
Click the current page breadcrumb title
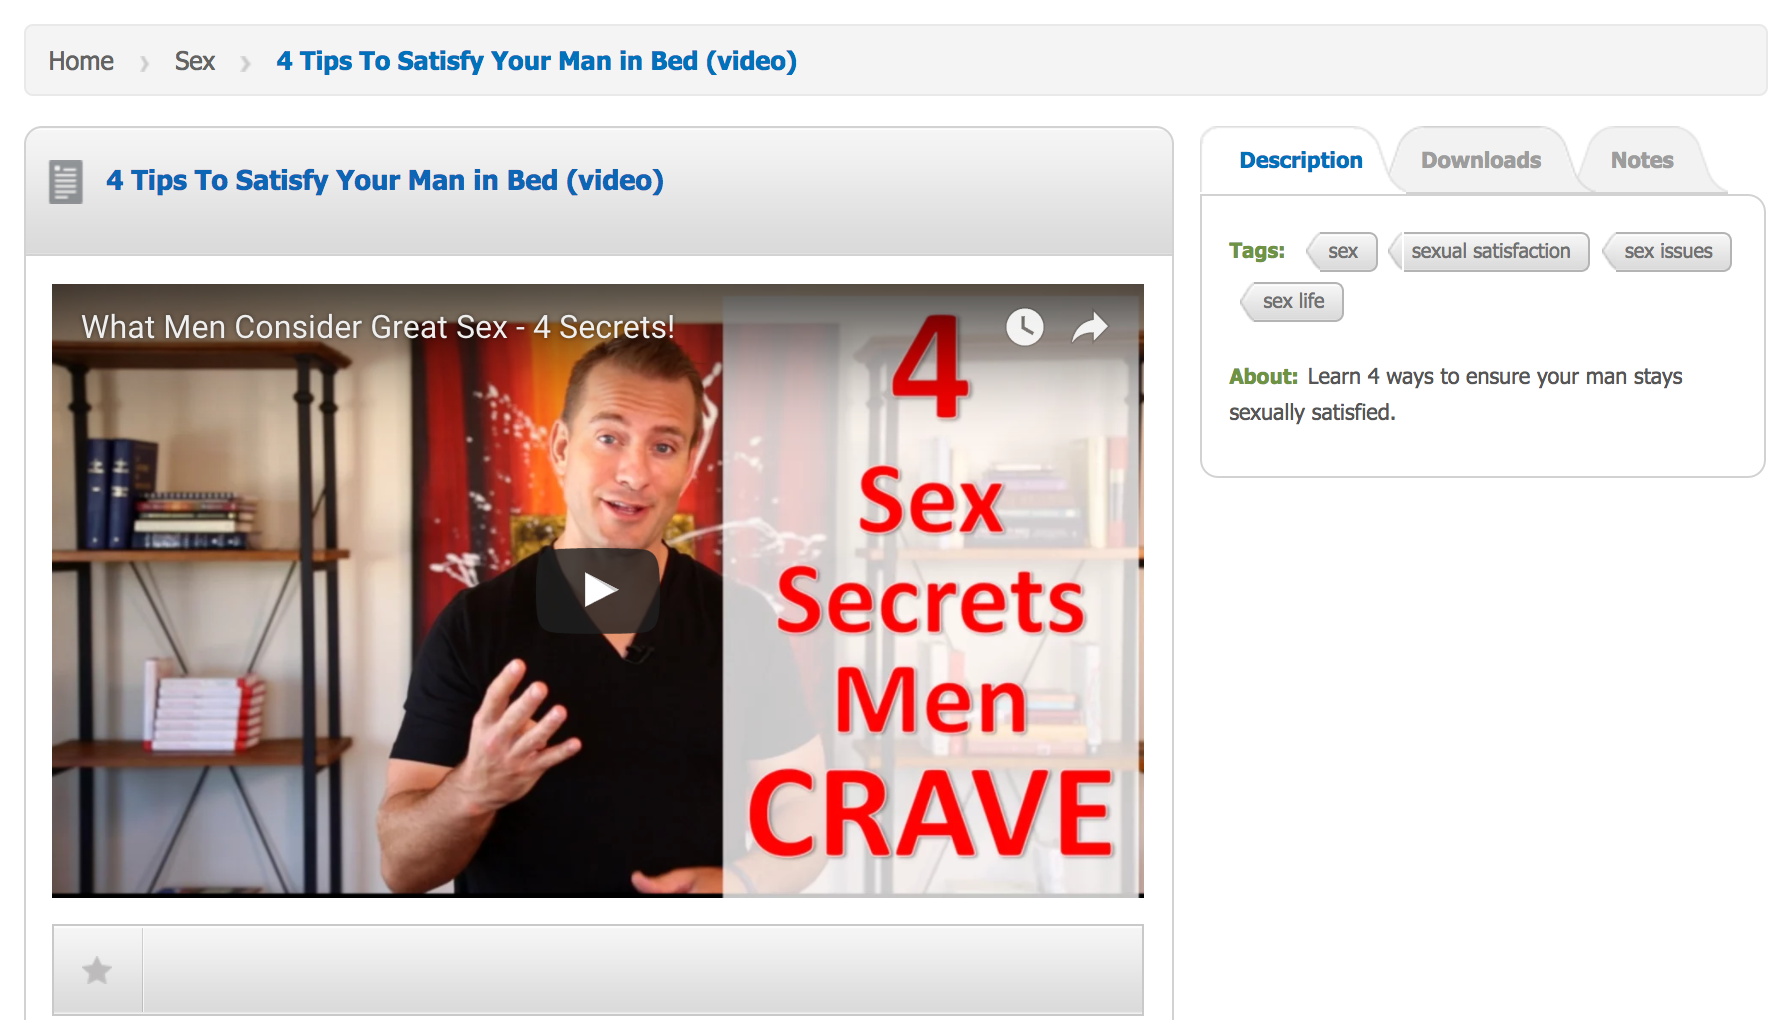point(537,61)
